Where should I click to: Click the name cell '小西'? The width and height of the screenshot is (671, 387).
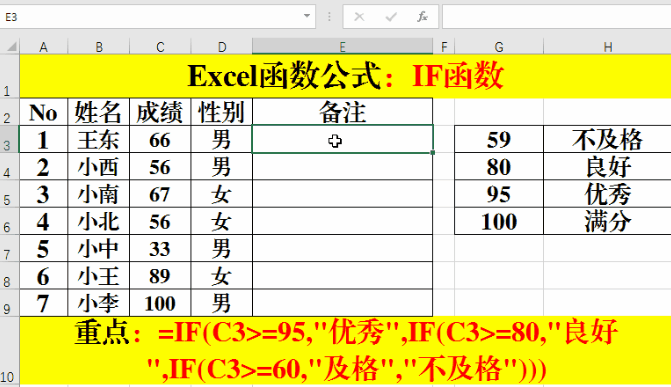pyautogui.click(x=98, y=167)
